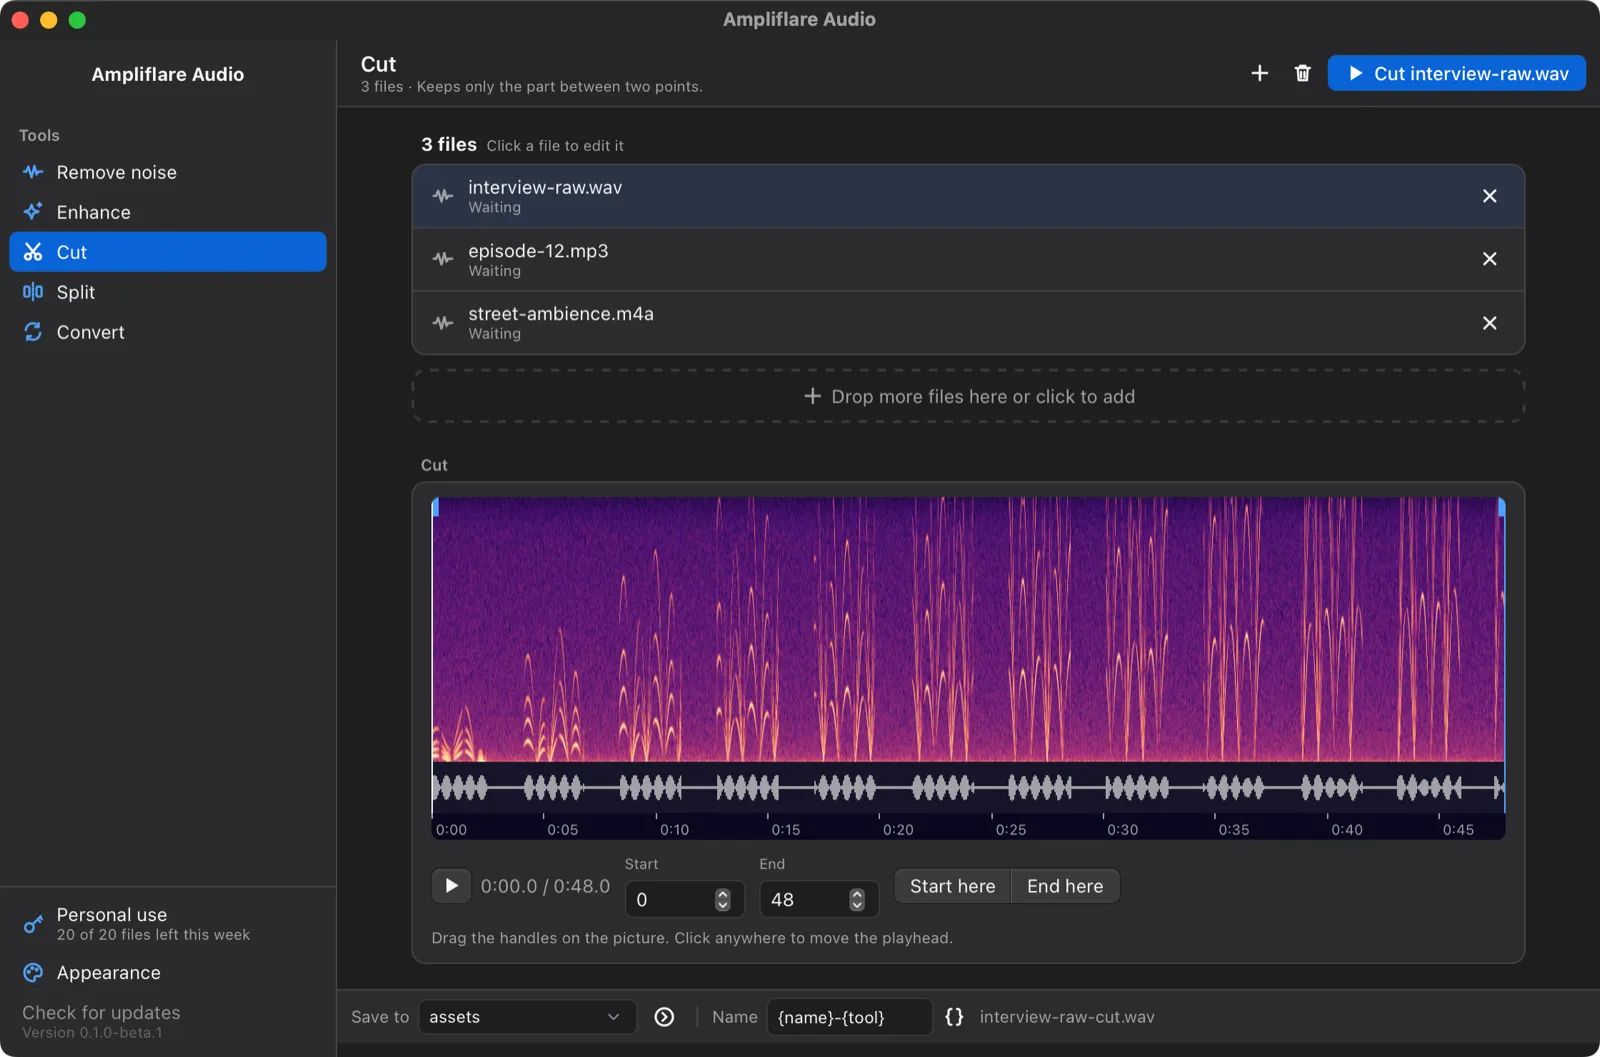Click the reveal folder arrow icon
This screenshot has height=1057, width=1600.
(x=664, y=1017)
